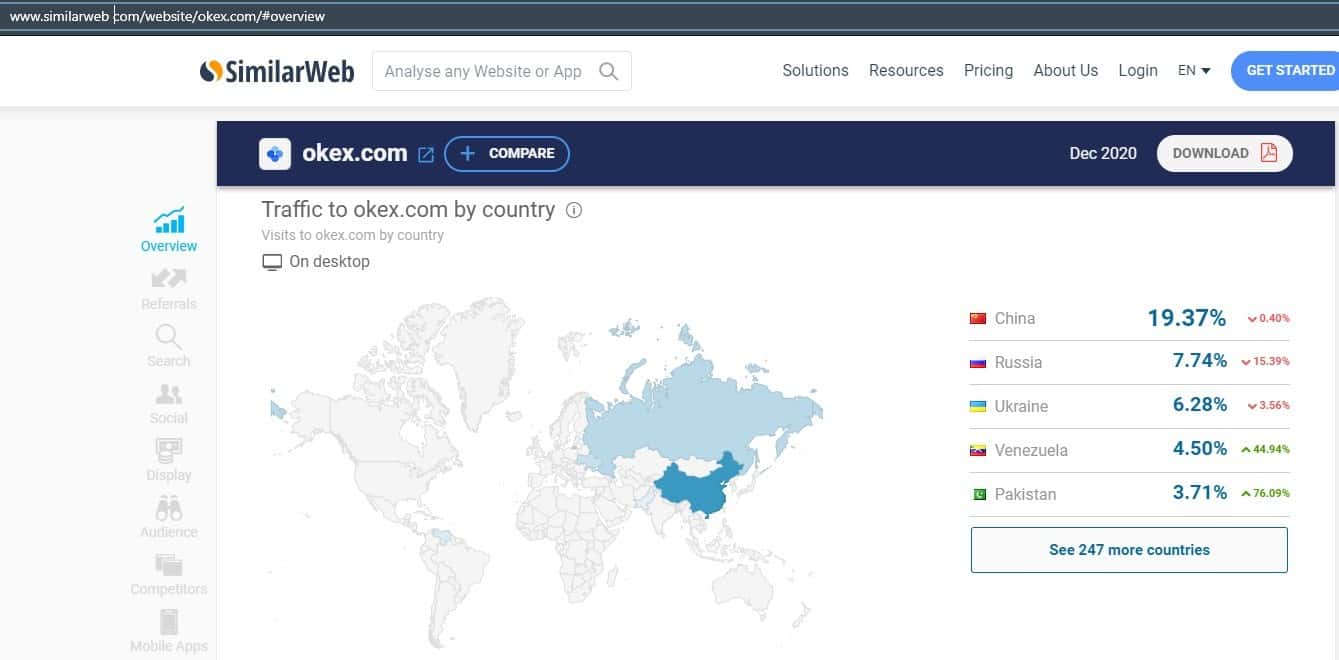Click the Venezuela country name
The image size is (1339, 660).
pyautogui.click(x=1031, y=450)
